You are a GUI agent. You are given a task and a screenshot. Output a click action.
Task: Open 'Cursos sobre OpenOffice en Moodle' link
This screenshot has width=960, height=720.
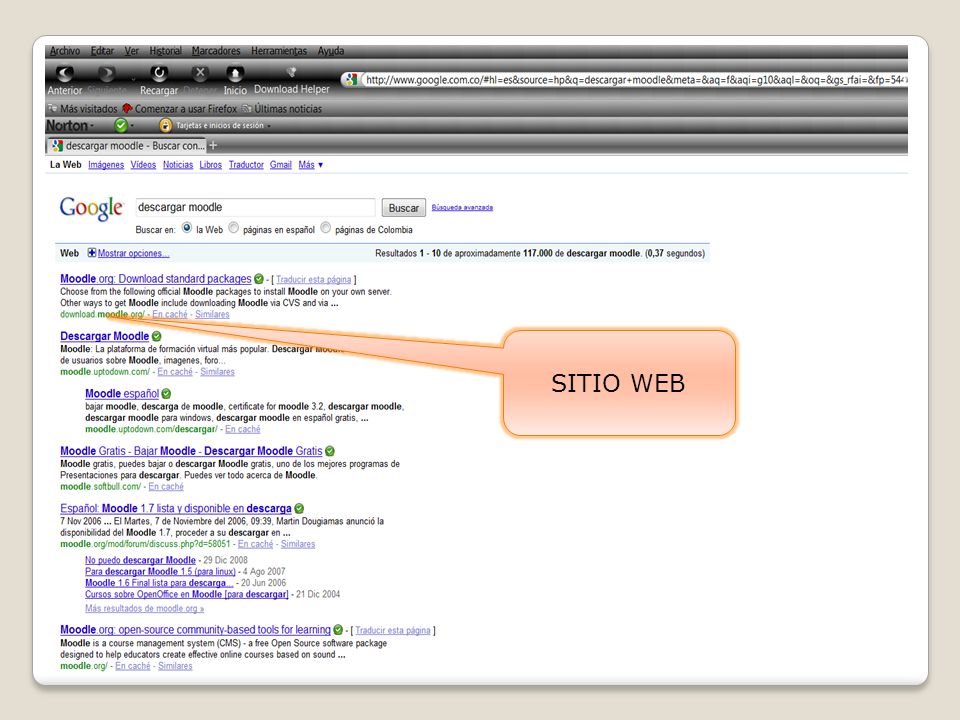point(187,594)
